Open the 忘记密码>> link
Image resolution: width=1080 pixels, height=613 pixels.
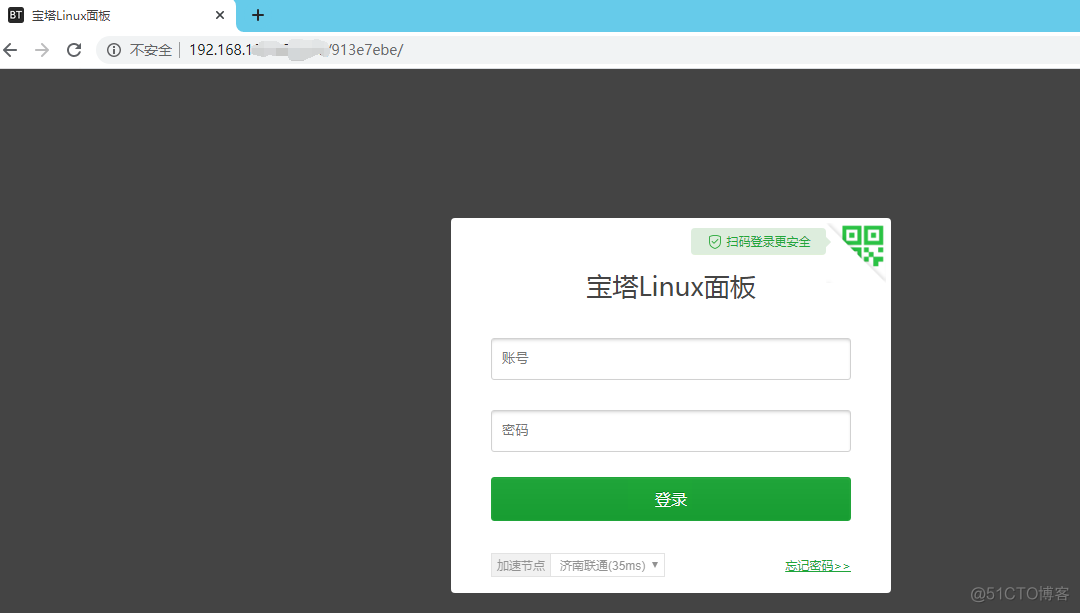817,564
